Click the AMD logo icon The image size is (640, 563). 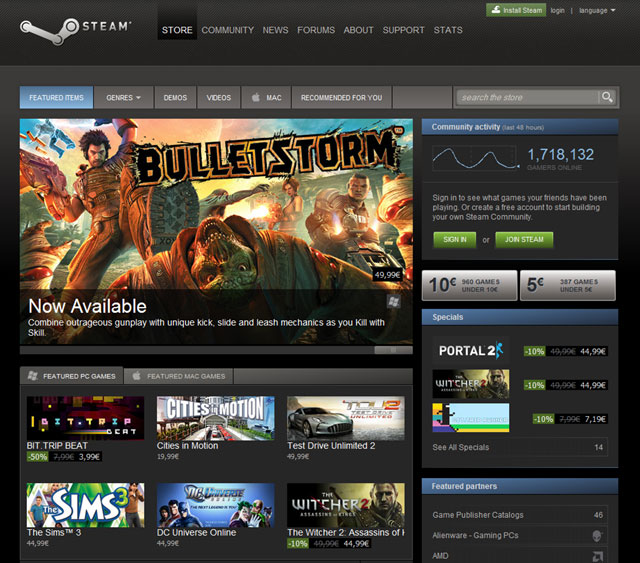pos(598,556)
